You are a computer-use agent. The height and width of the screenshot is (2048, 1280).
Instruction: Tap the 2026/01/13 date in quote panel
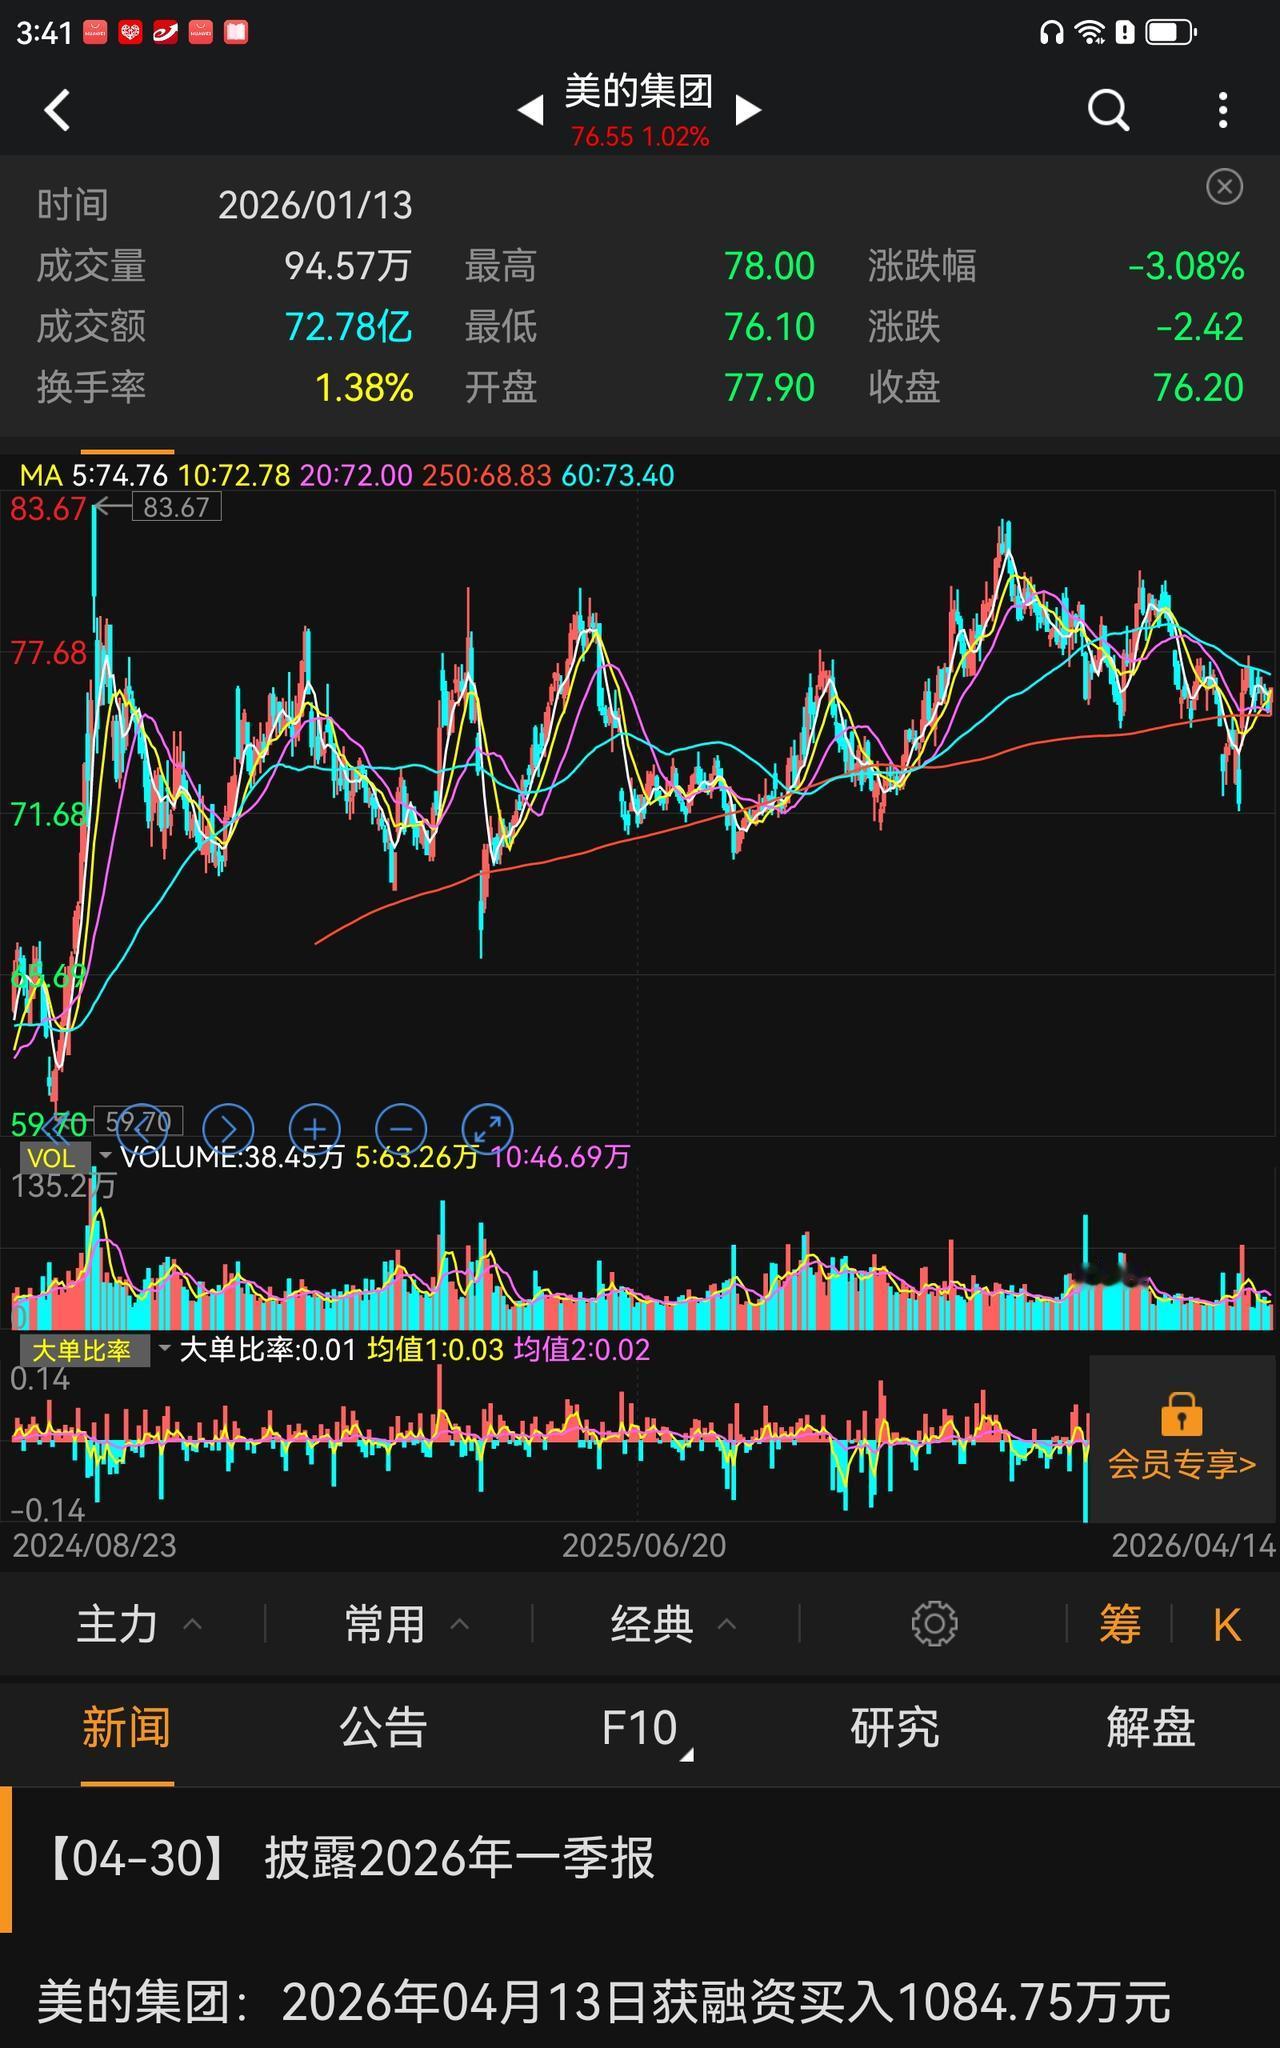click(315, 206)
